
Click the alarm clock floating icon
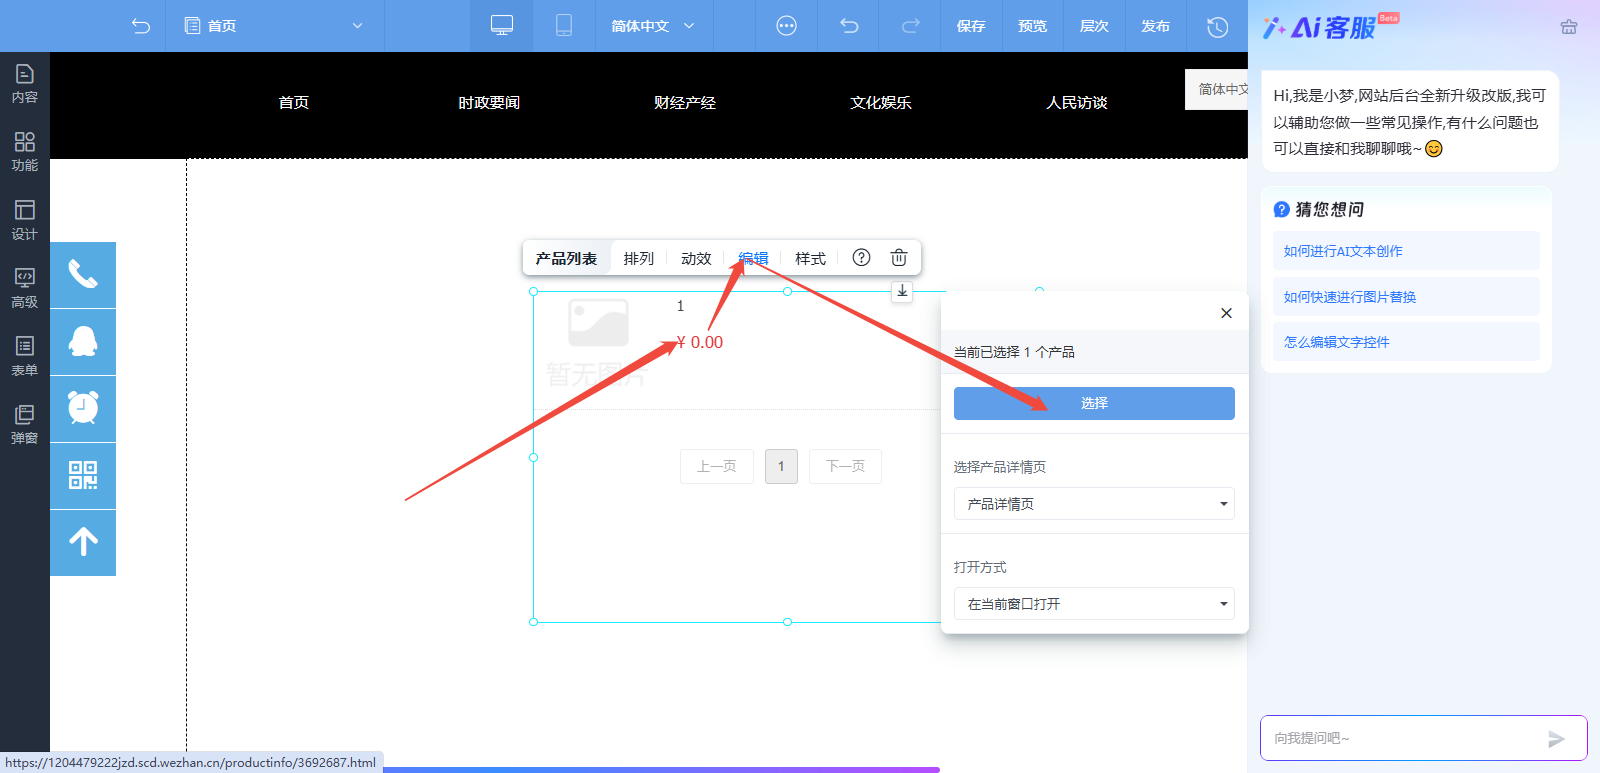(83, 409)
